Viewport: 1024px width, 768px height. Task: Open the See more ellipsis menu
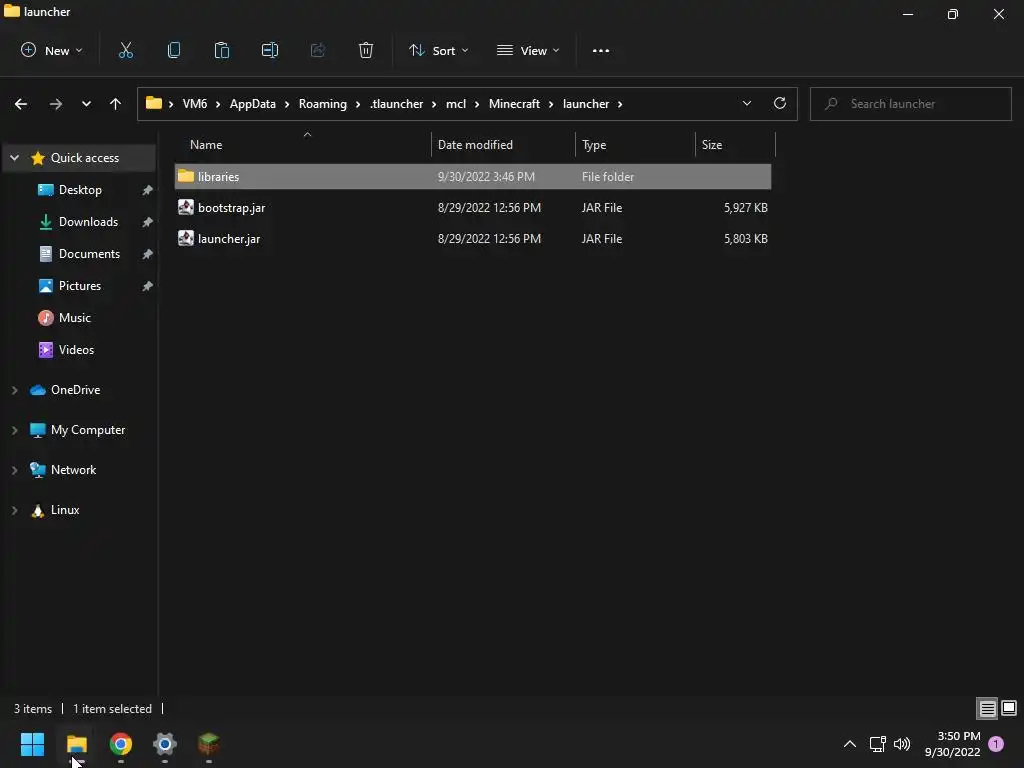[x=601, y=50]
